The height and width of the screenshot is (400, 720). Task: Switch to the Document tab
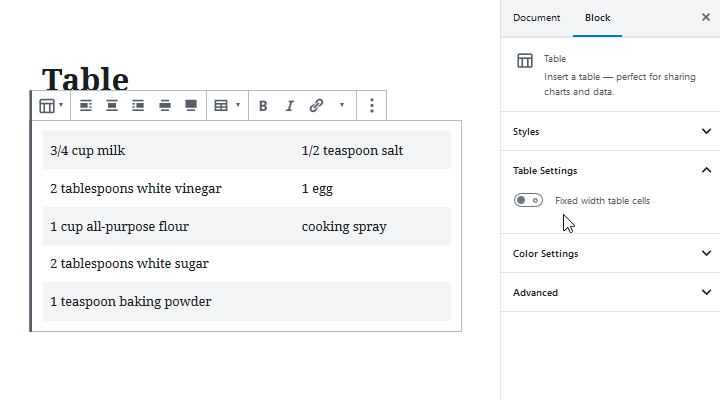pyautogui.click(x=537, y=18)
